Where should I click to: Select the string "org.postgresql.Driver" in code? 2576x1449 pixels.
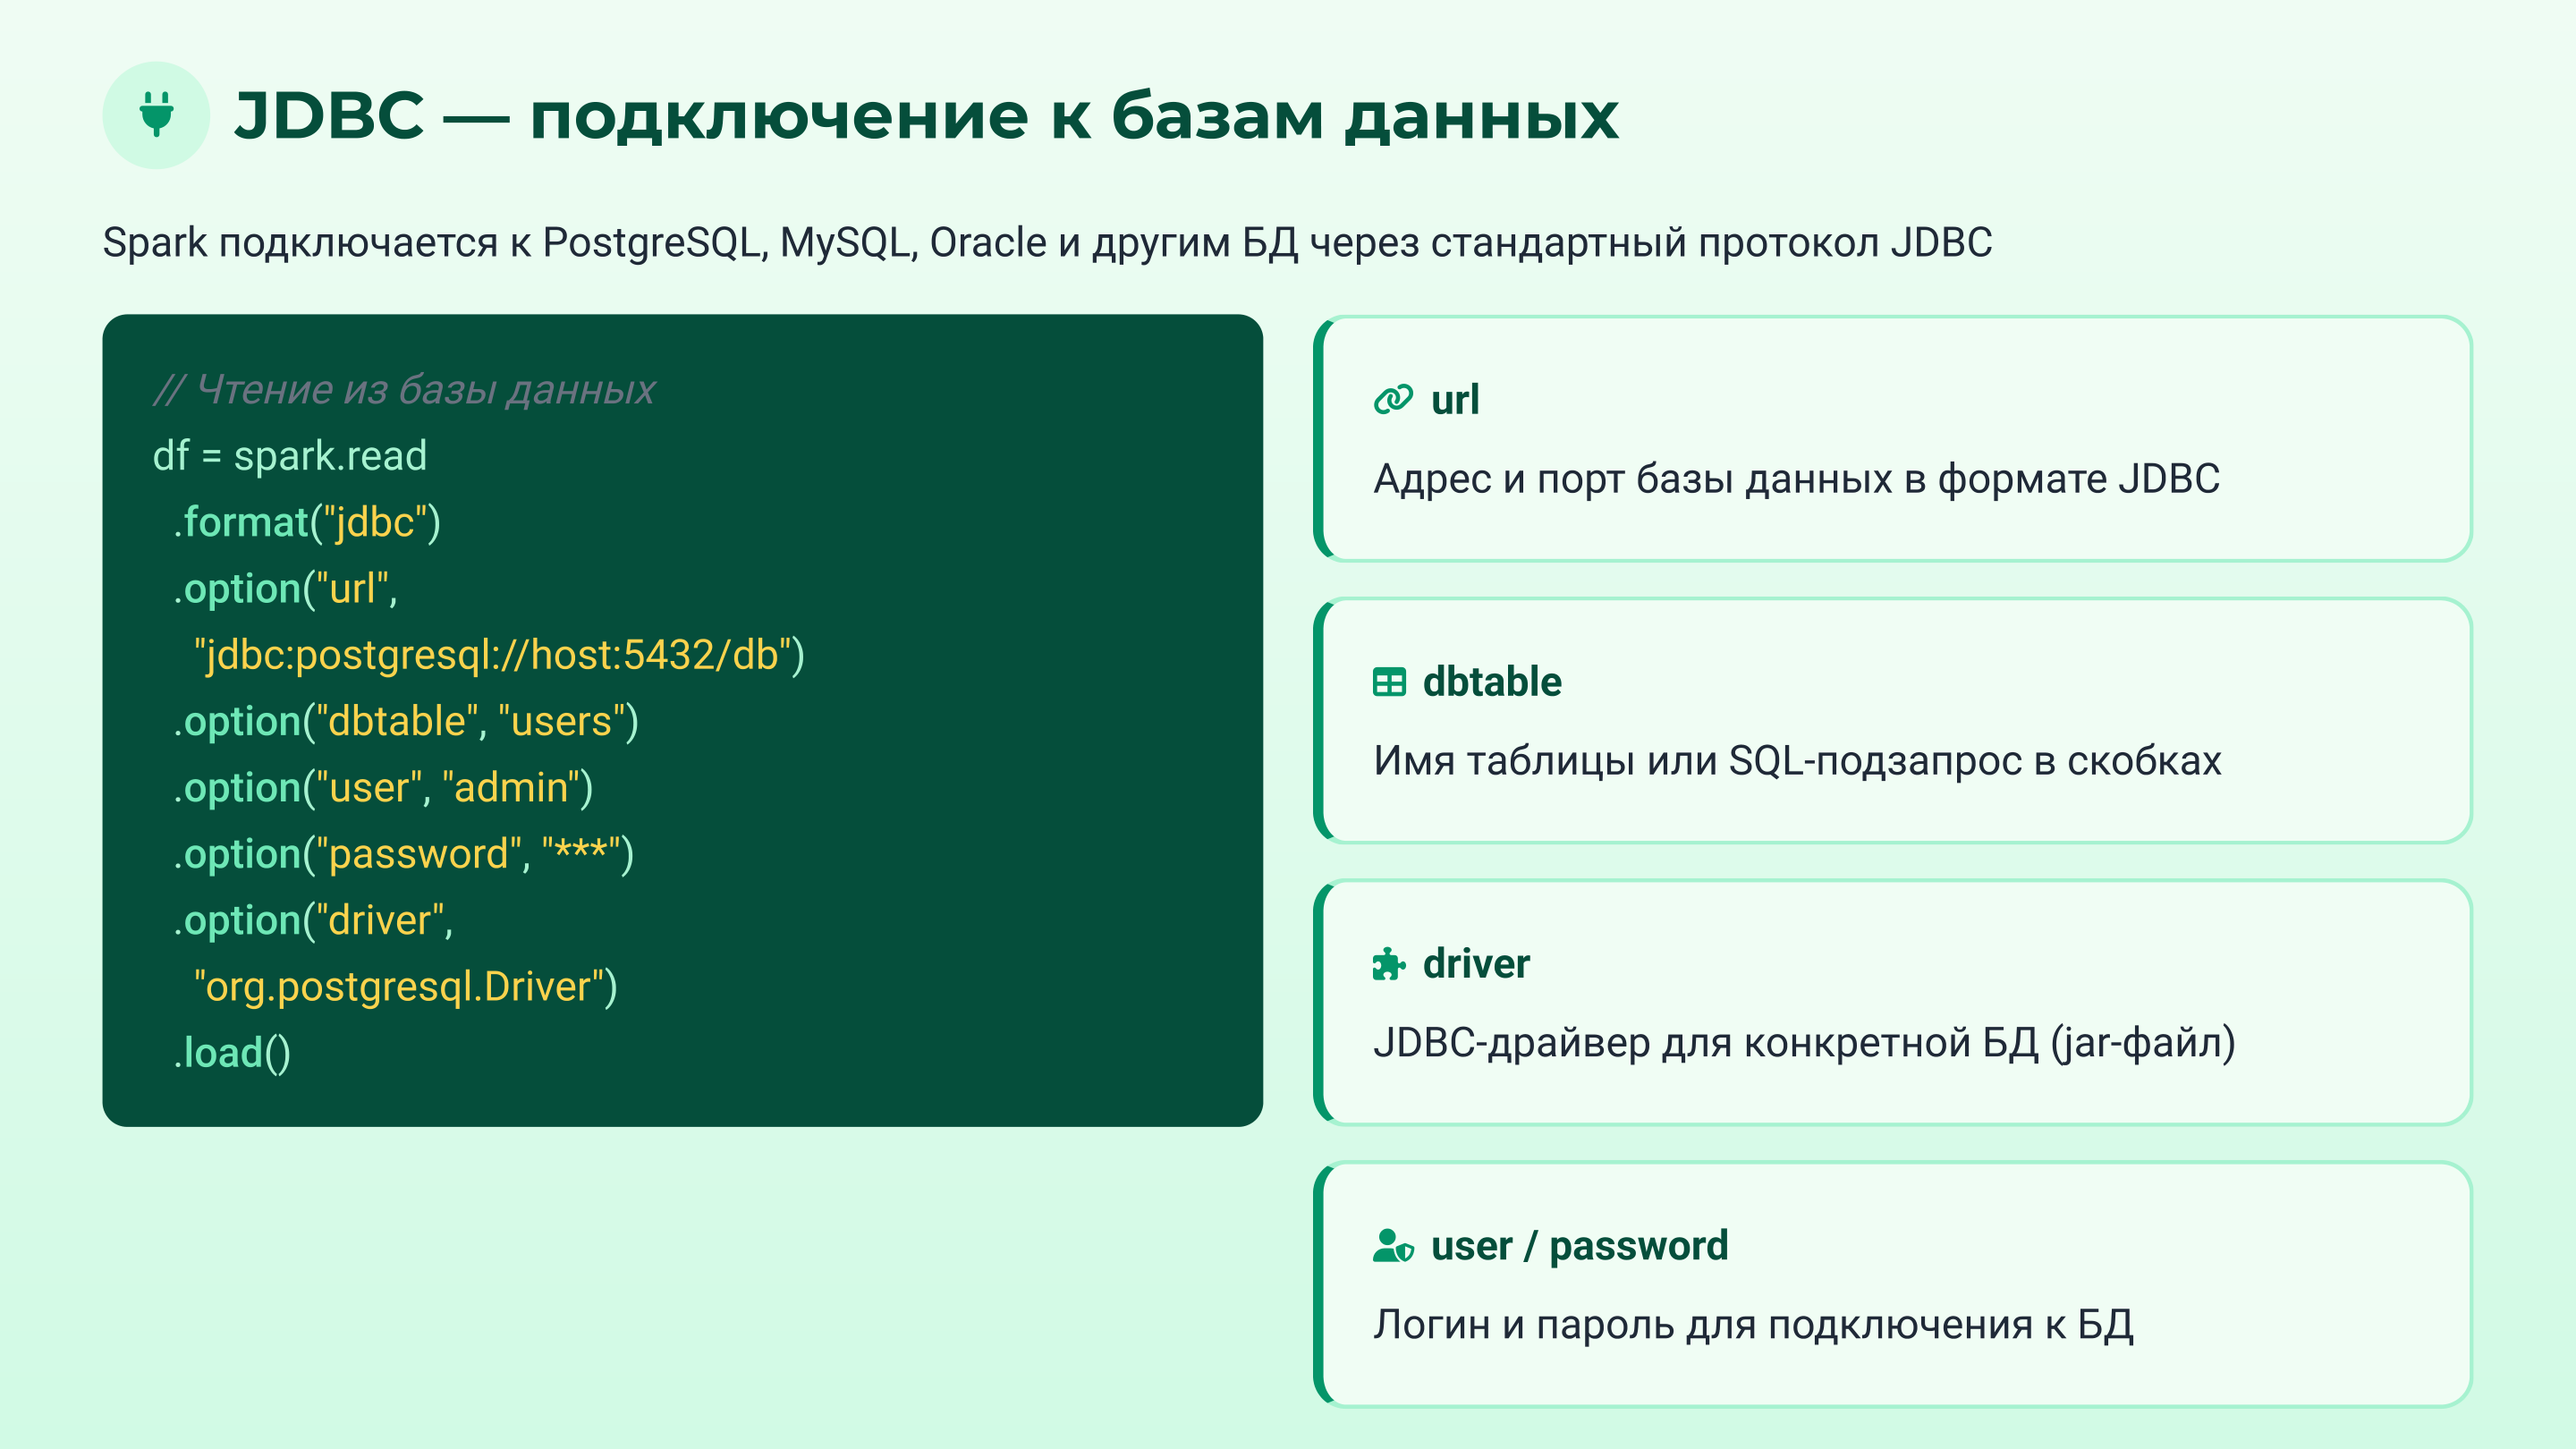coord(408,987)
